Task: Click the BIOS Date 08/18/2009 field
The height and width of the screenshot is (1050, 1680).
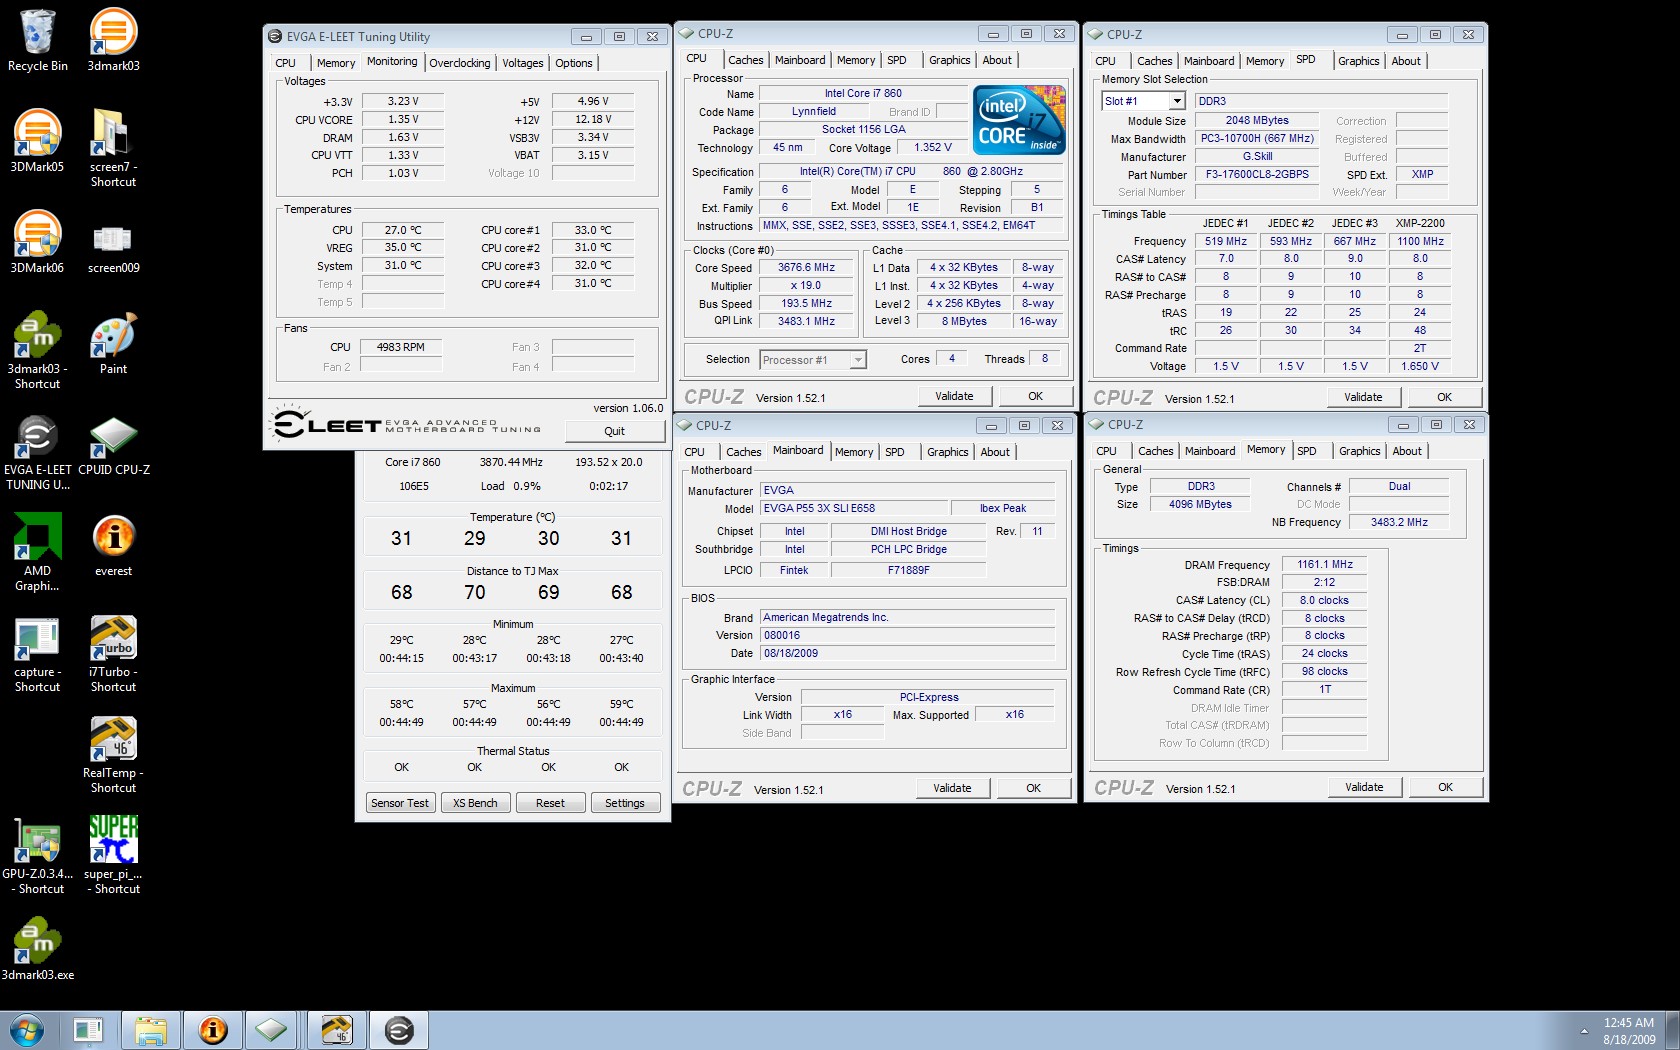Action: tap(907, 653)
